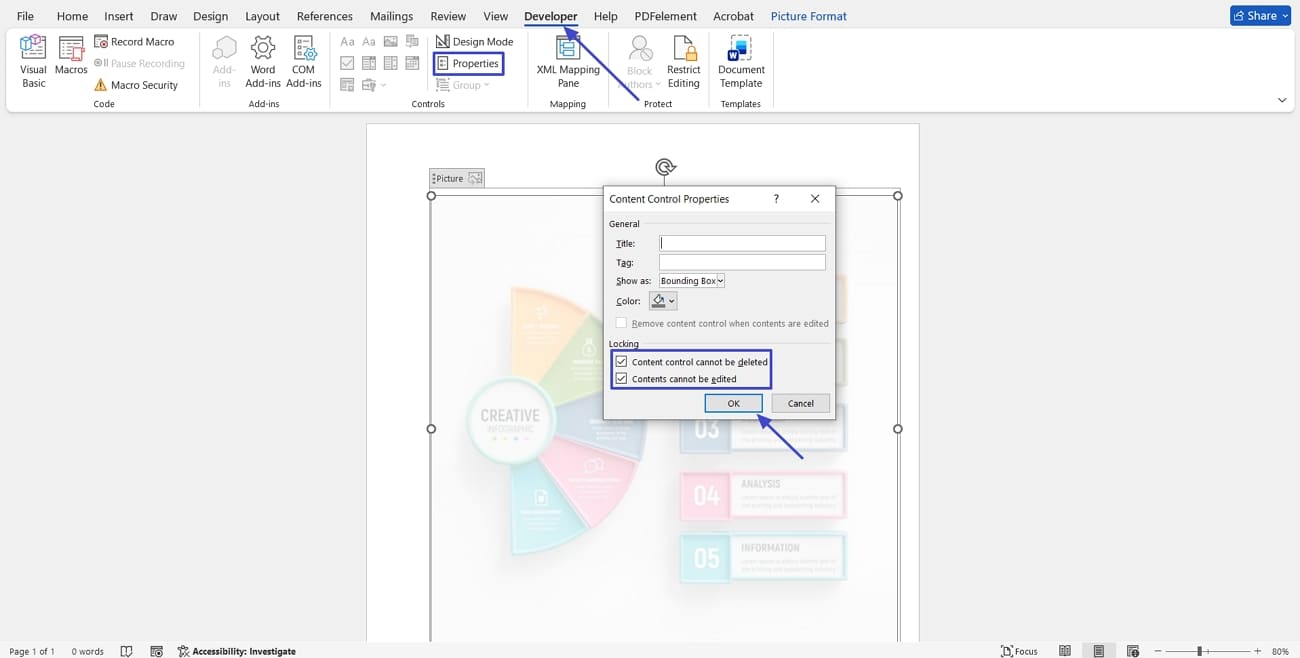The width and height of the screenshot is (1300, 658).
Task: Insert Drop-Down List content control
Action: (x=391, y=63)
